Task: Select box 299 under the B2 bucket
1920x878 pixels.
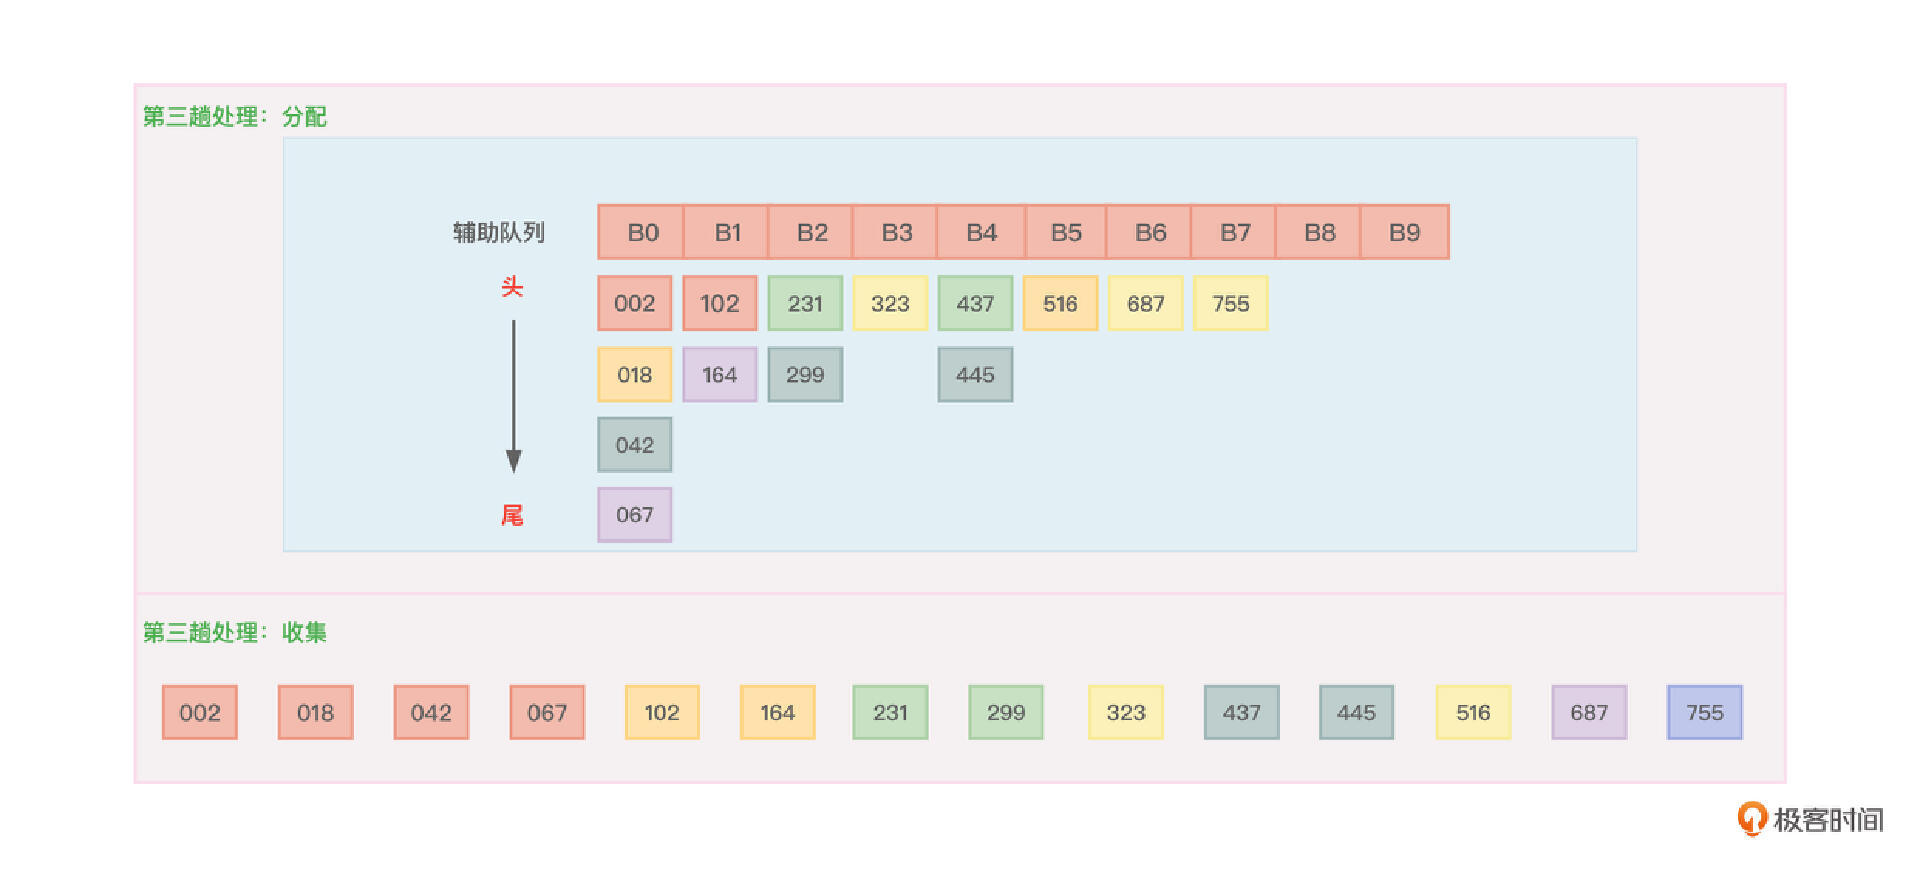Action: click(x=805, y=375)
